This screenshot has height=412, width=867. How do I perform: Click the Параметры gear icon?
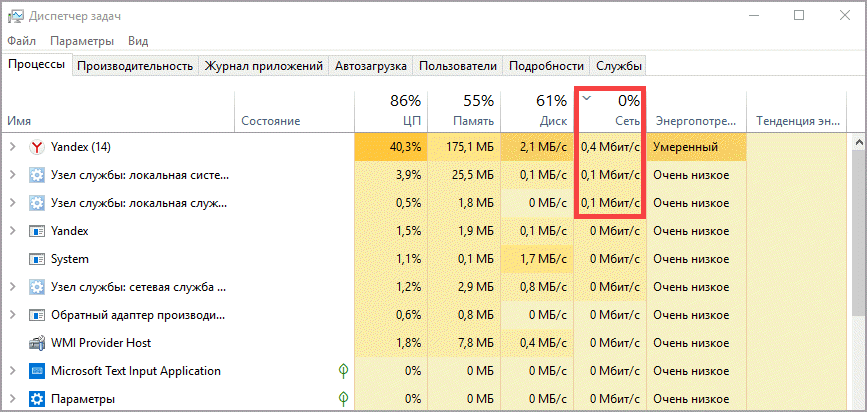point(37,399)
